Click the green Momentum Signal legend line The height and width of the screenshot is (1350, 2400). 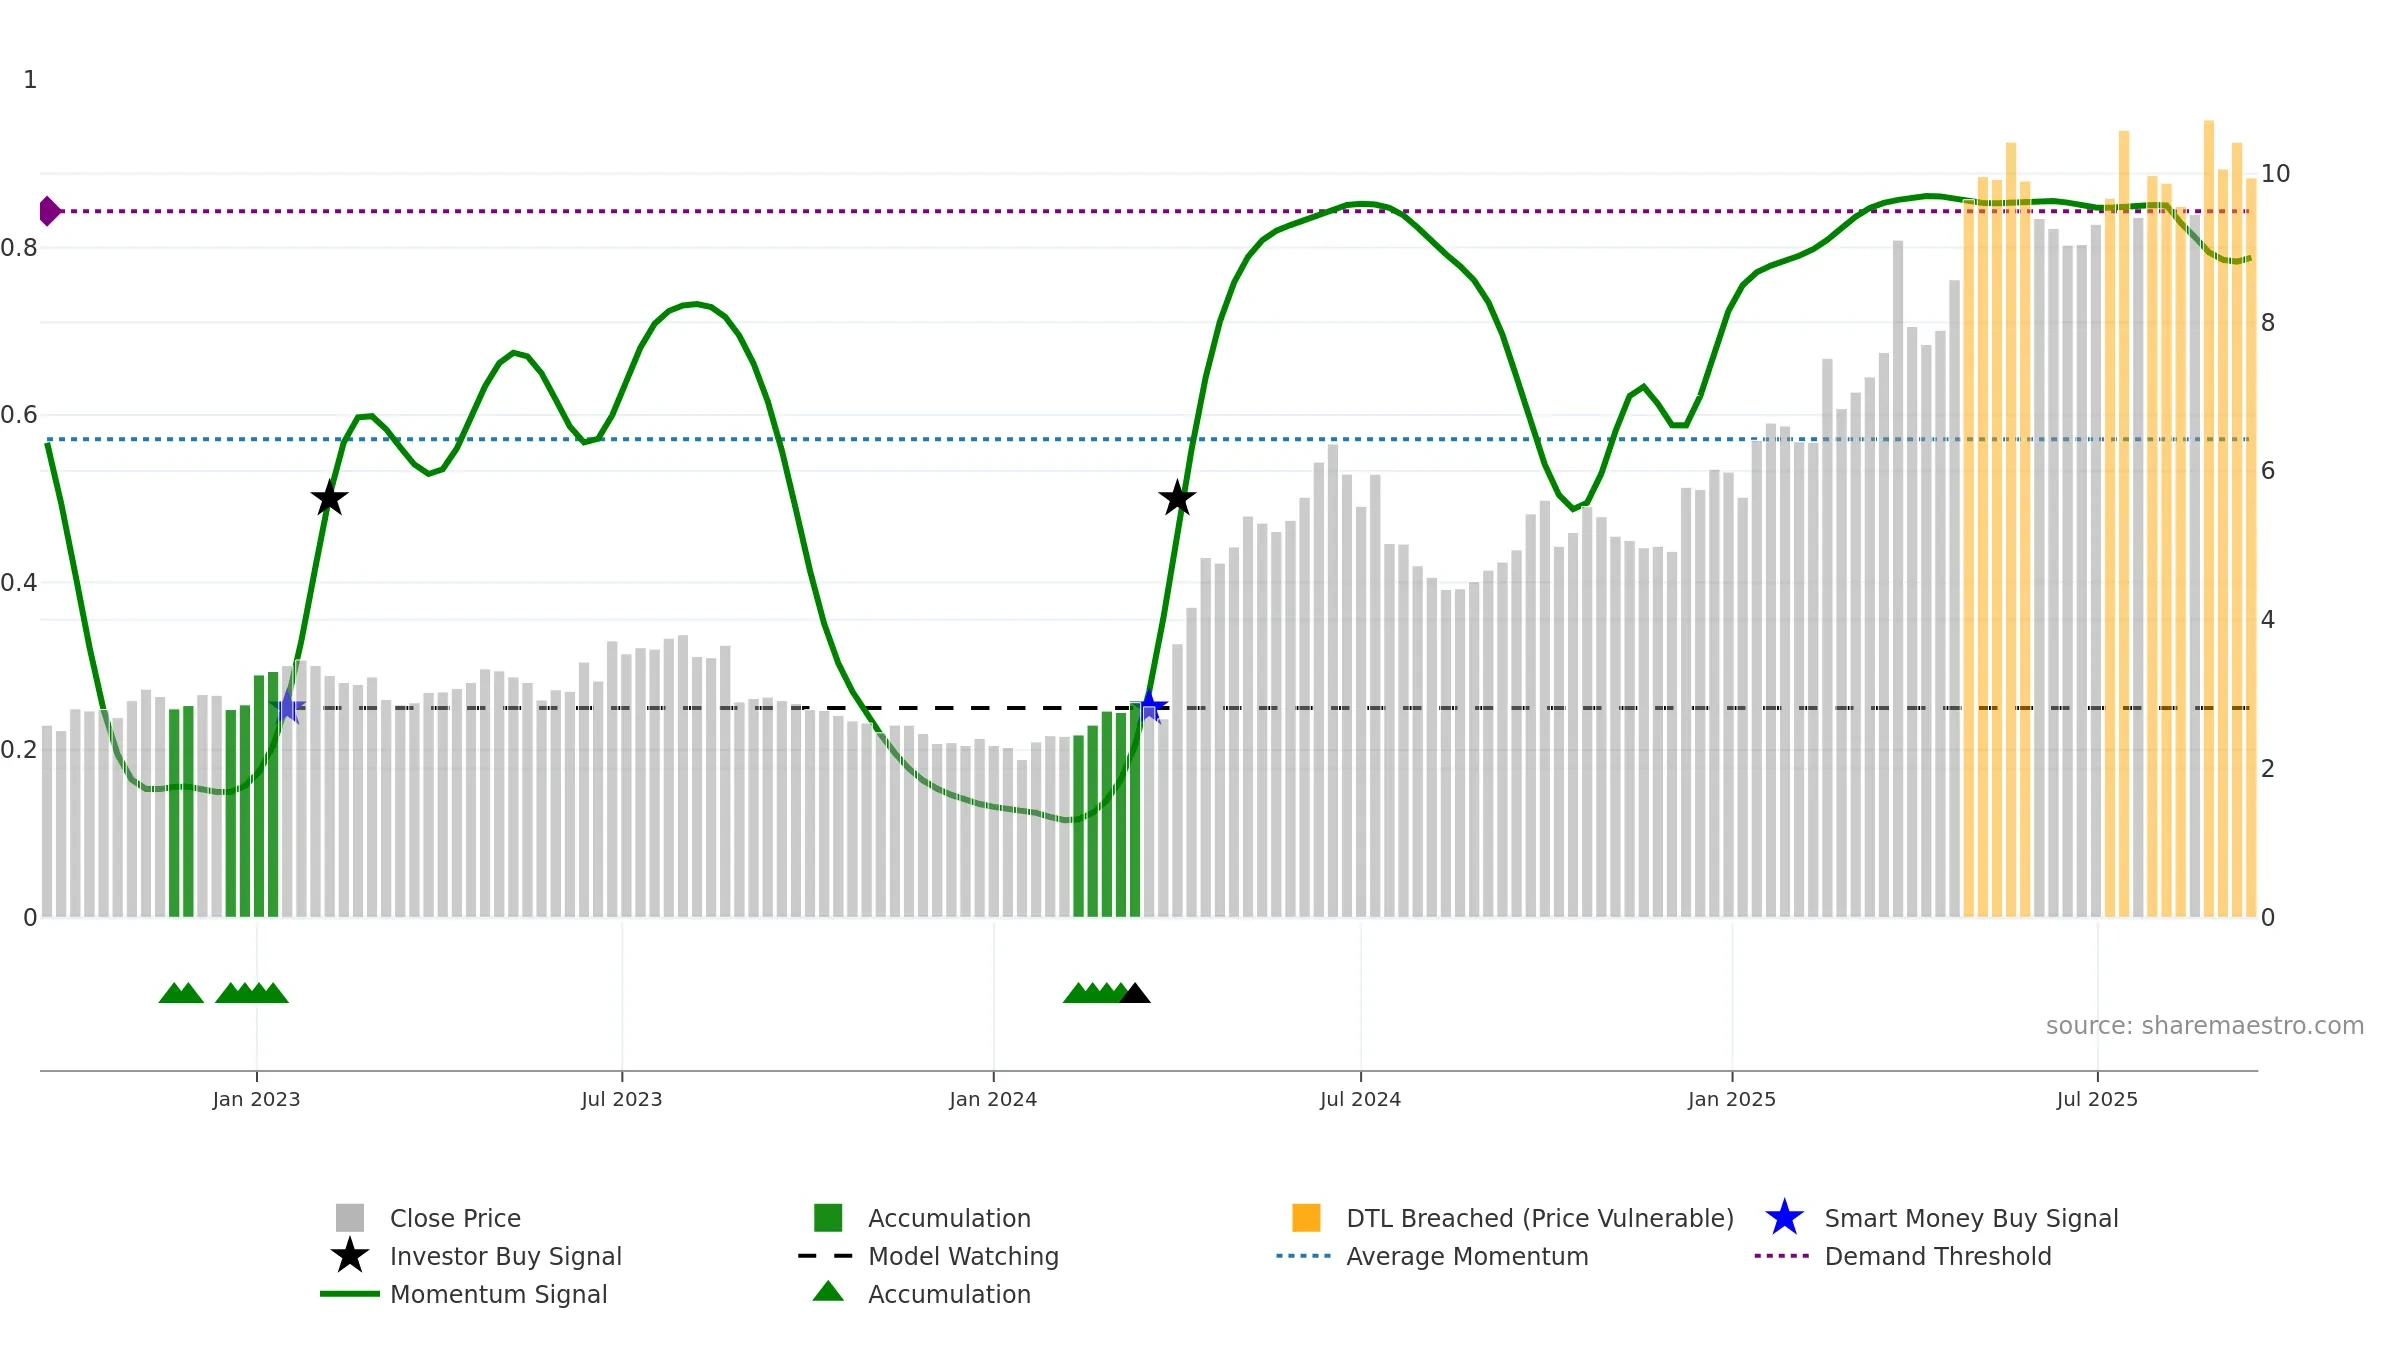pos(349,1294)
